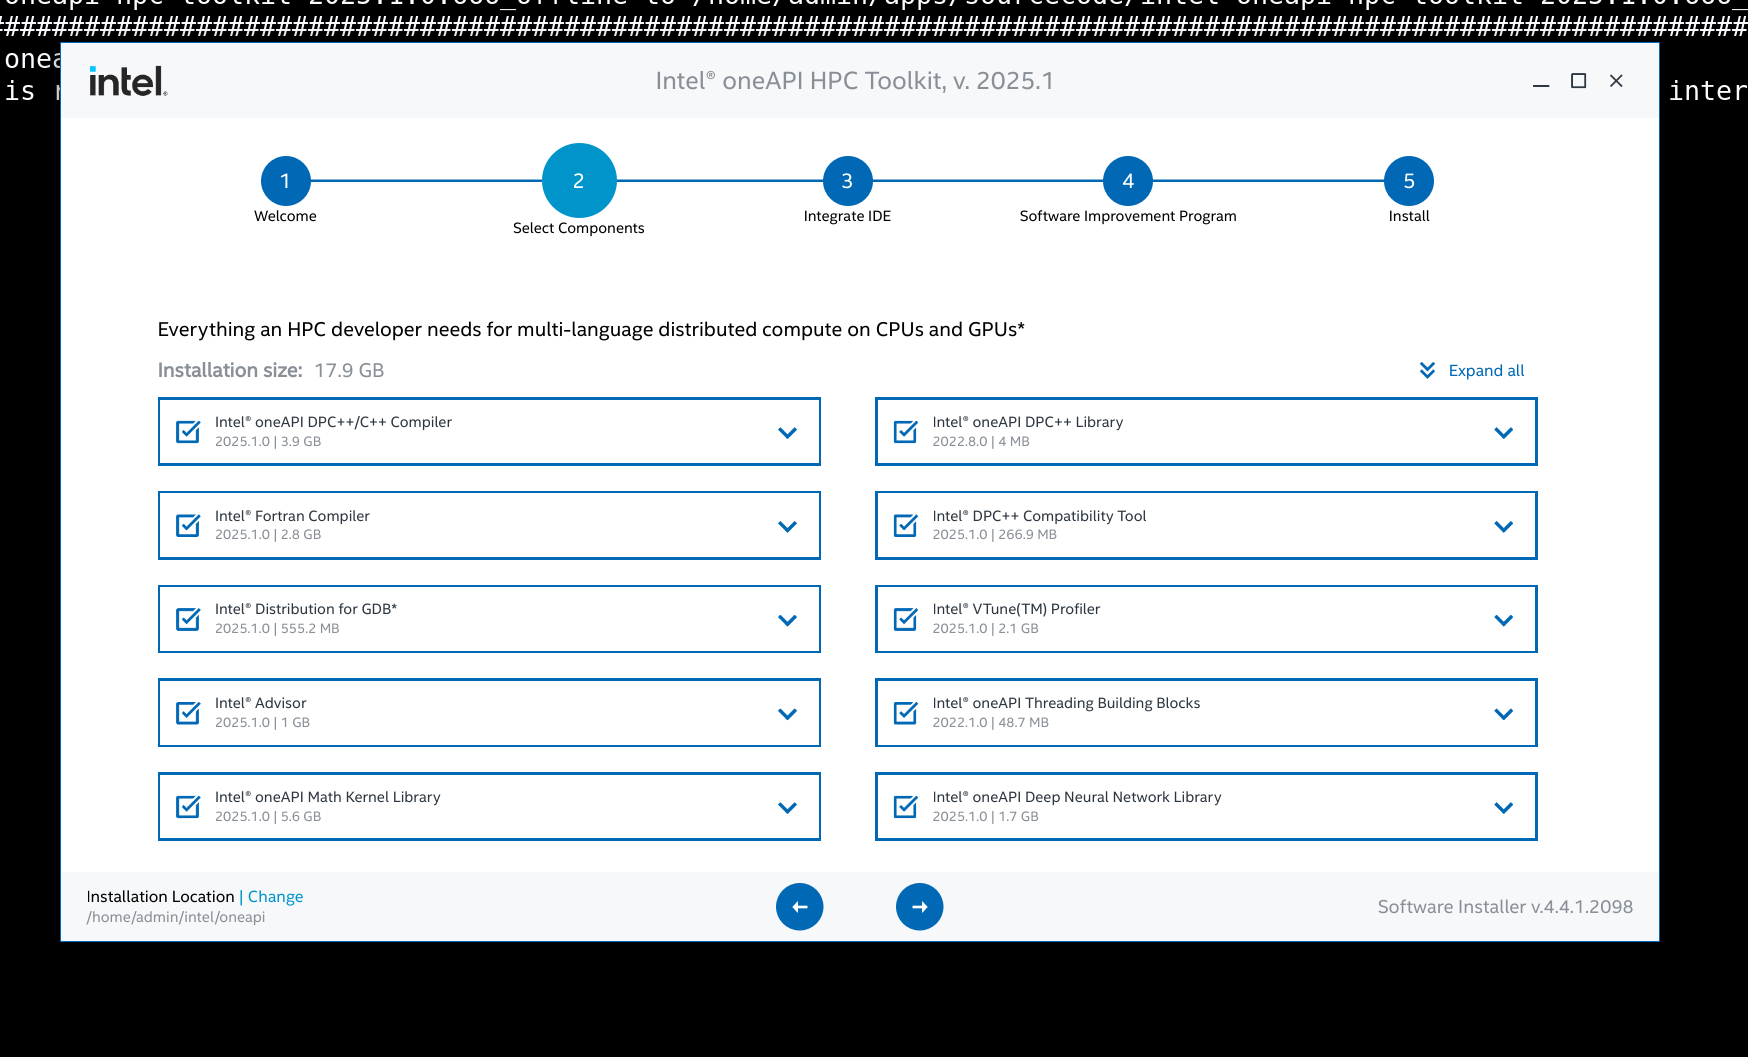Click Software Installer v.4.4.1.2098 text
This screenshot has height=1057, width=1748.
coord(1505,907)
